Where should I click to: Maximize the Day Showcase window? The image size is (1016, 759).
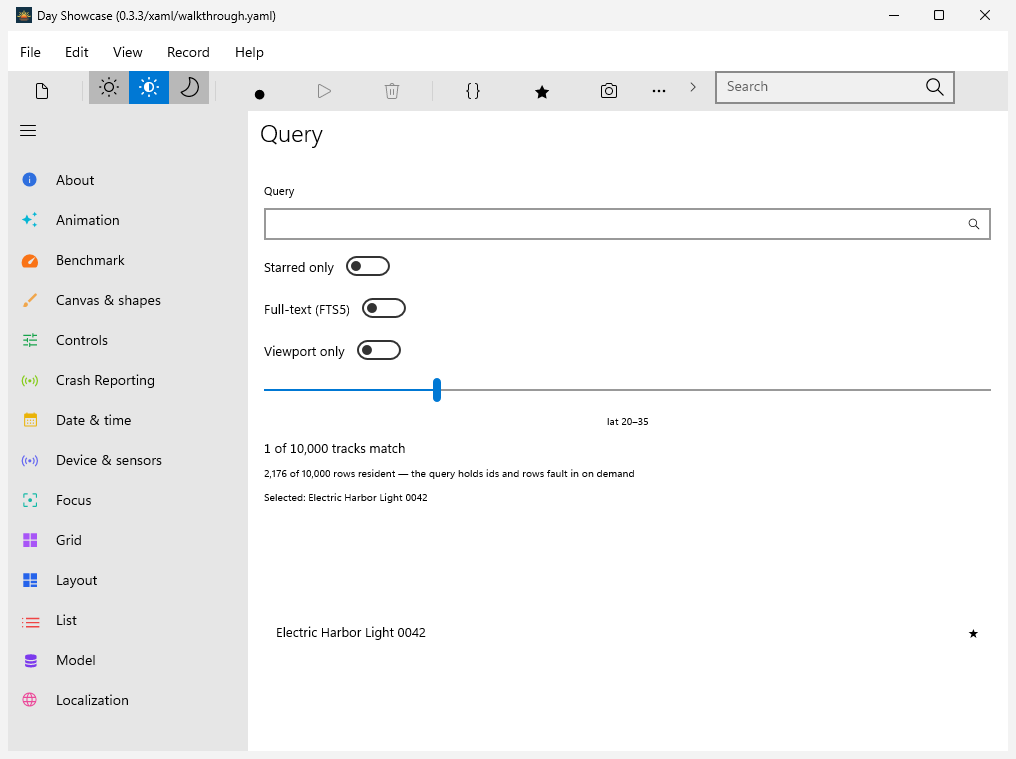(938, 15)
